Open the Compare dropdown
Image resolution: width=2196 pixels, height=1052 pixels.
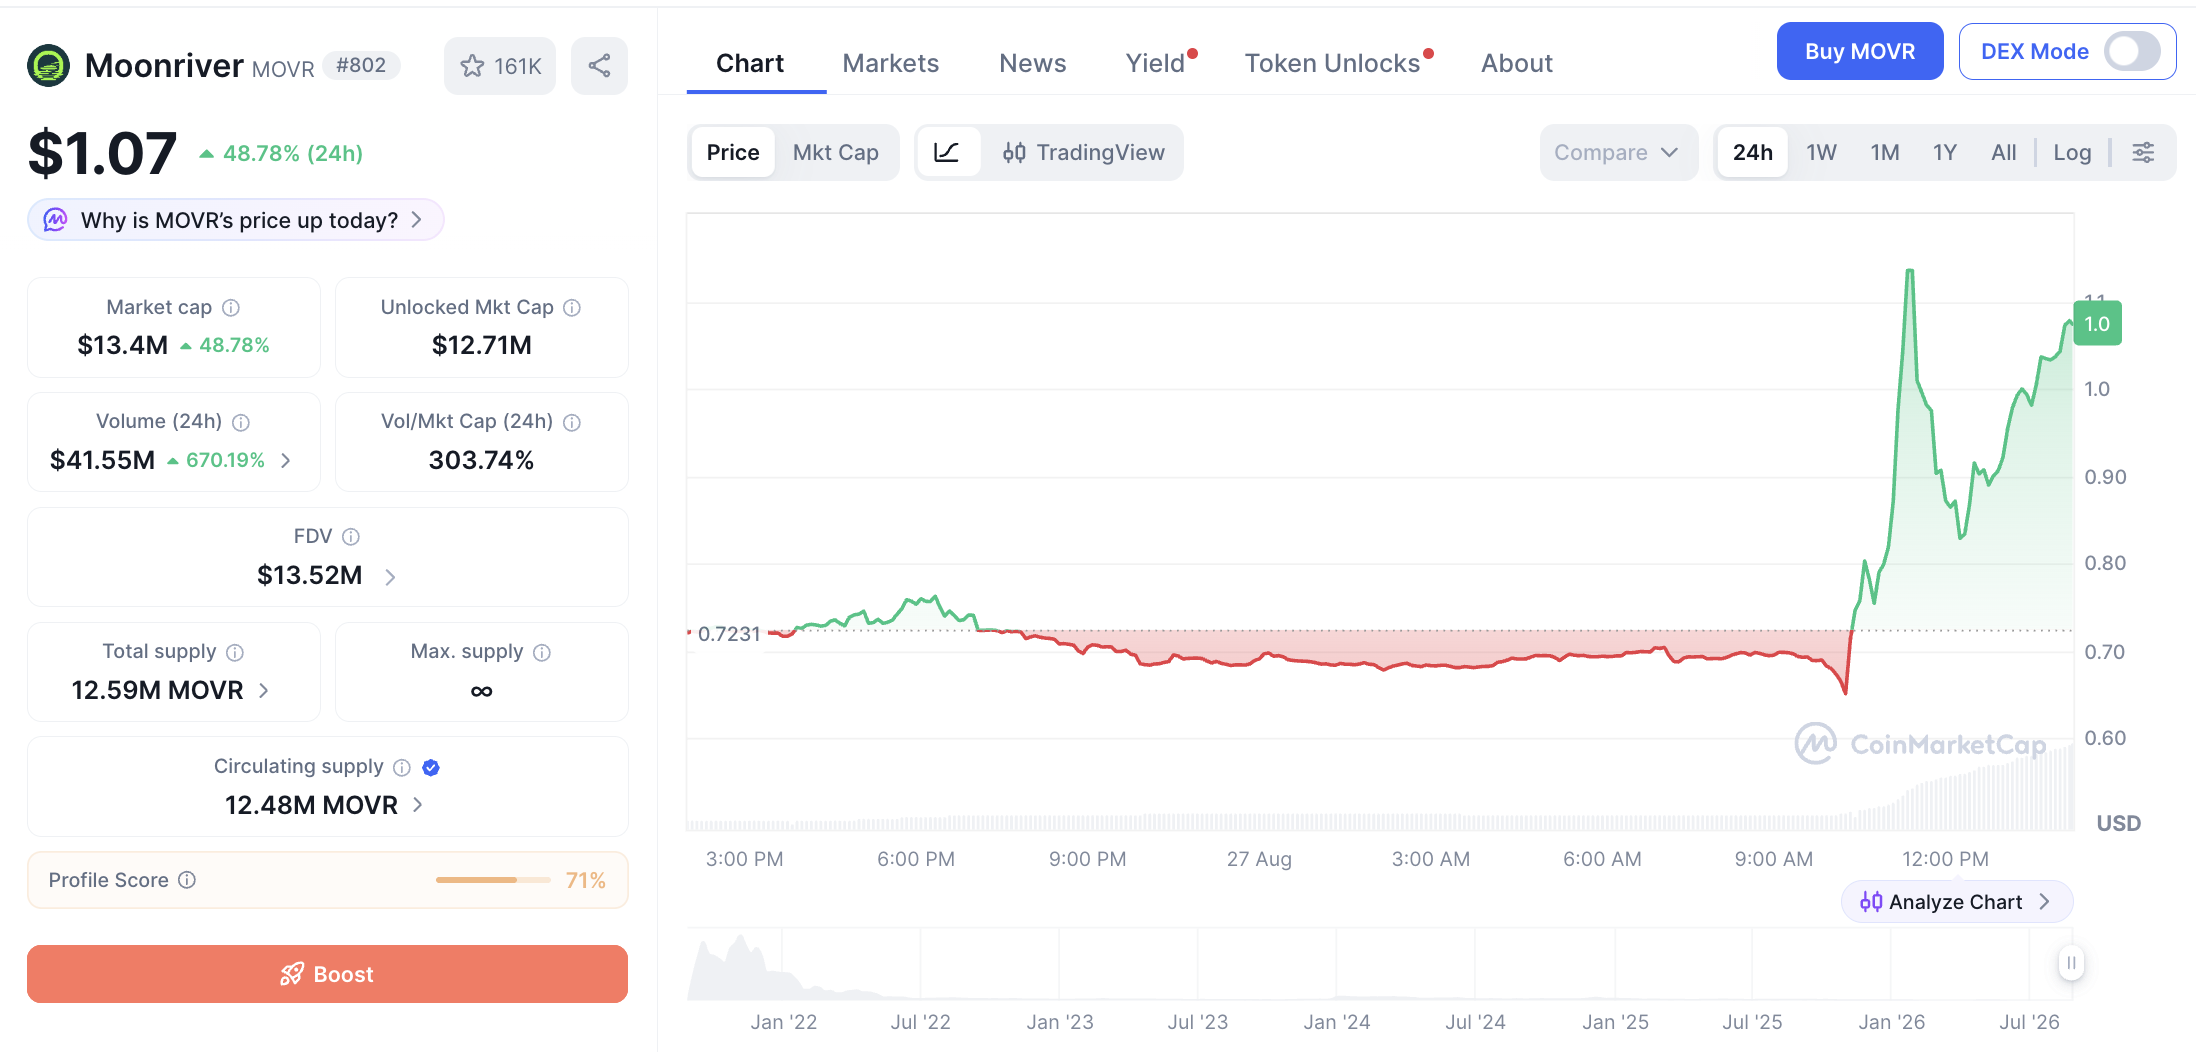point(1617,152)
